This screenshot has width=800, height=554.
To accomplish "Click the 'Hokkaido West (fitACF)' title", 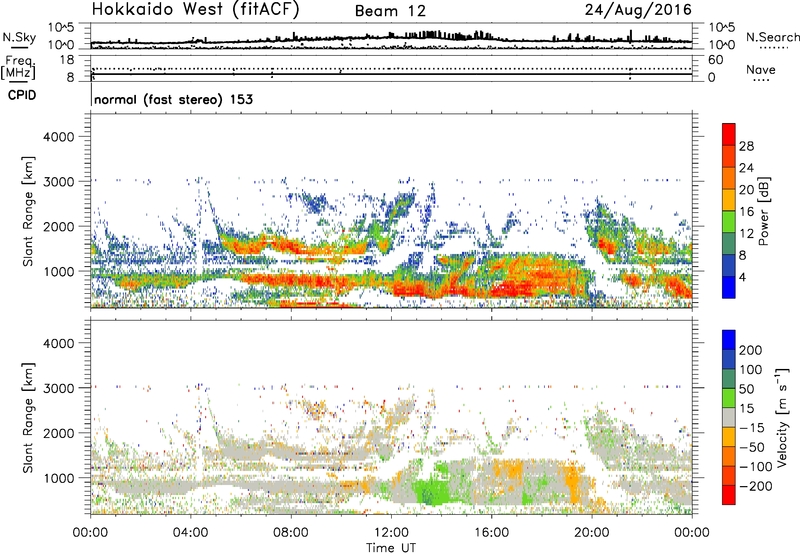I will click(x=195, y=9).
